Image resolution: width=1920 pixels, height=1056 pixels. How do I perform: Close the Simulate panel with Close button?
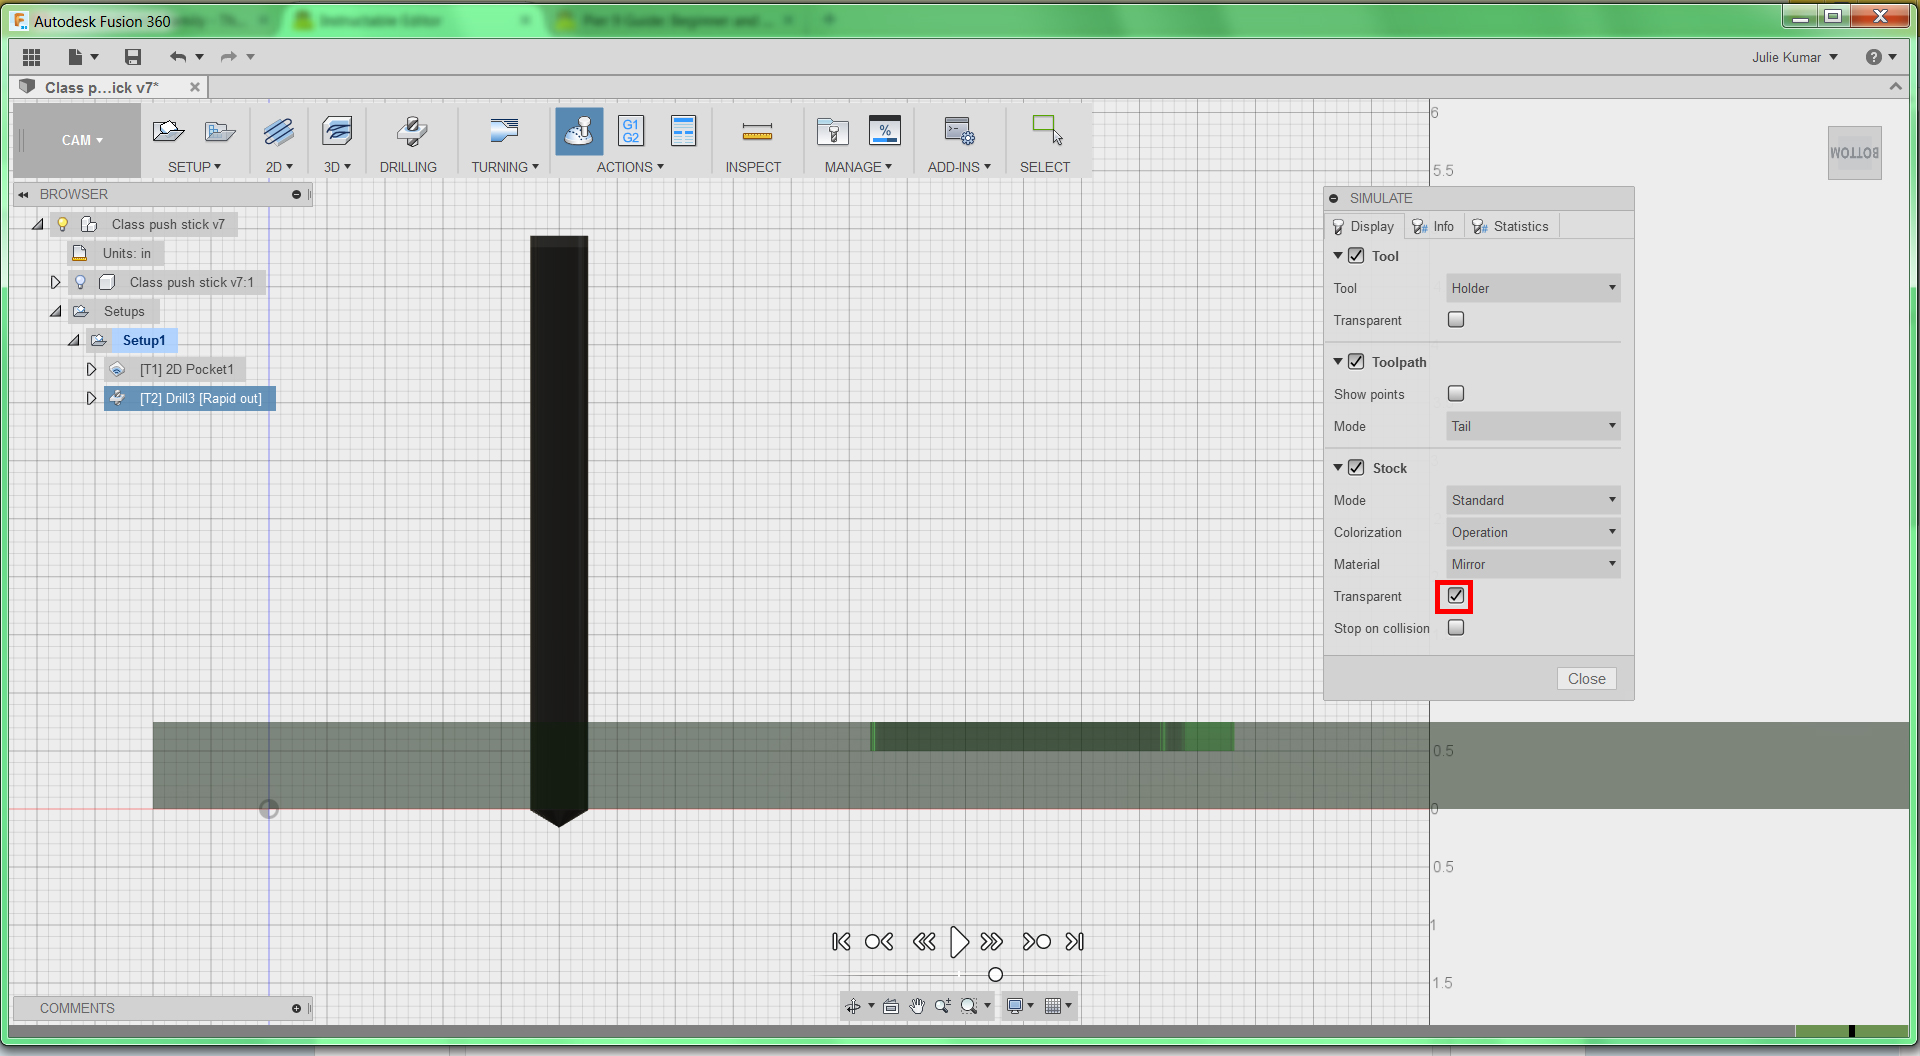pyautogui.click(x=1587, y=679)
